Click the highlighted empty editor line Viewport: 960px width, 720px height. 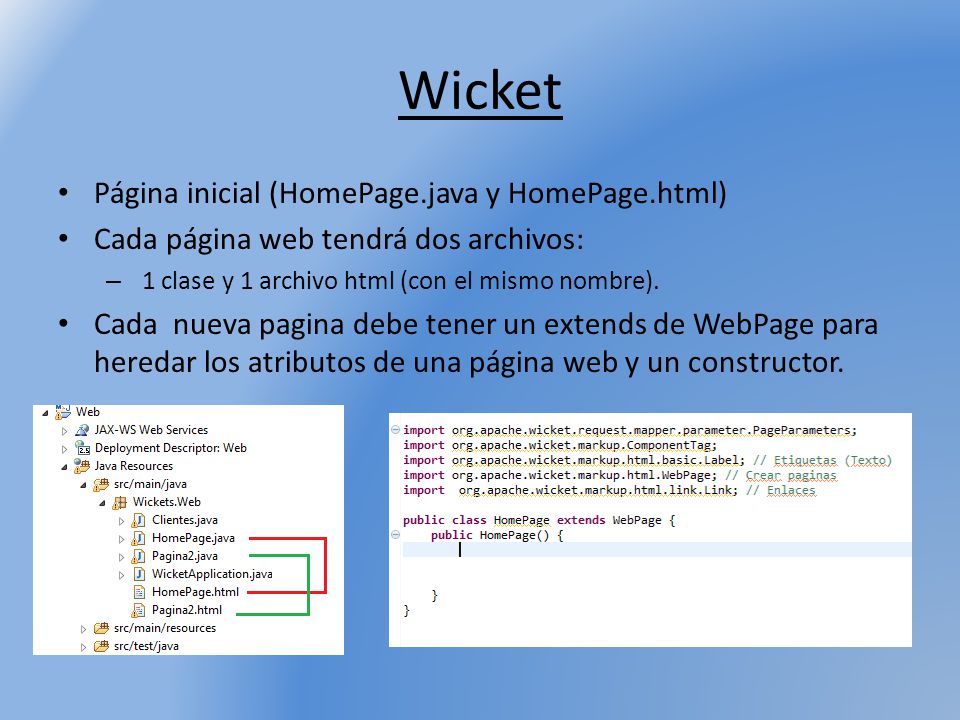point(657,550)
